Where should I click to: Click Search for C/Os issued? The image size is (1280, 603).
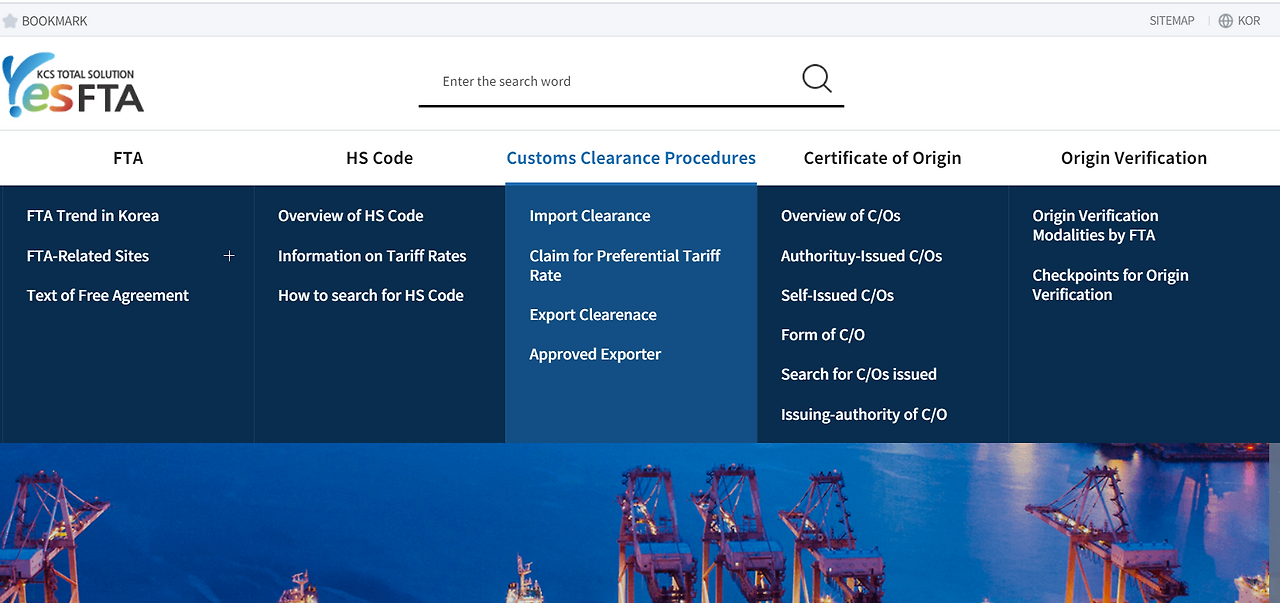tap(859, 375)
